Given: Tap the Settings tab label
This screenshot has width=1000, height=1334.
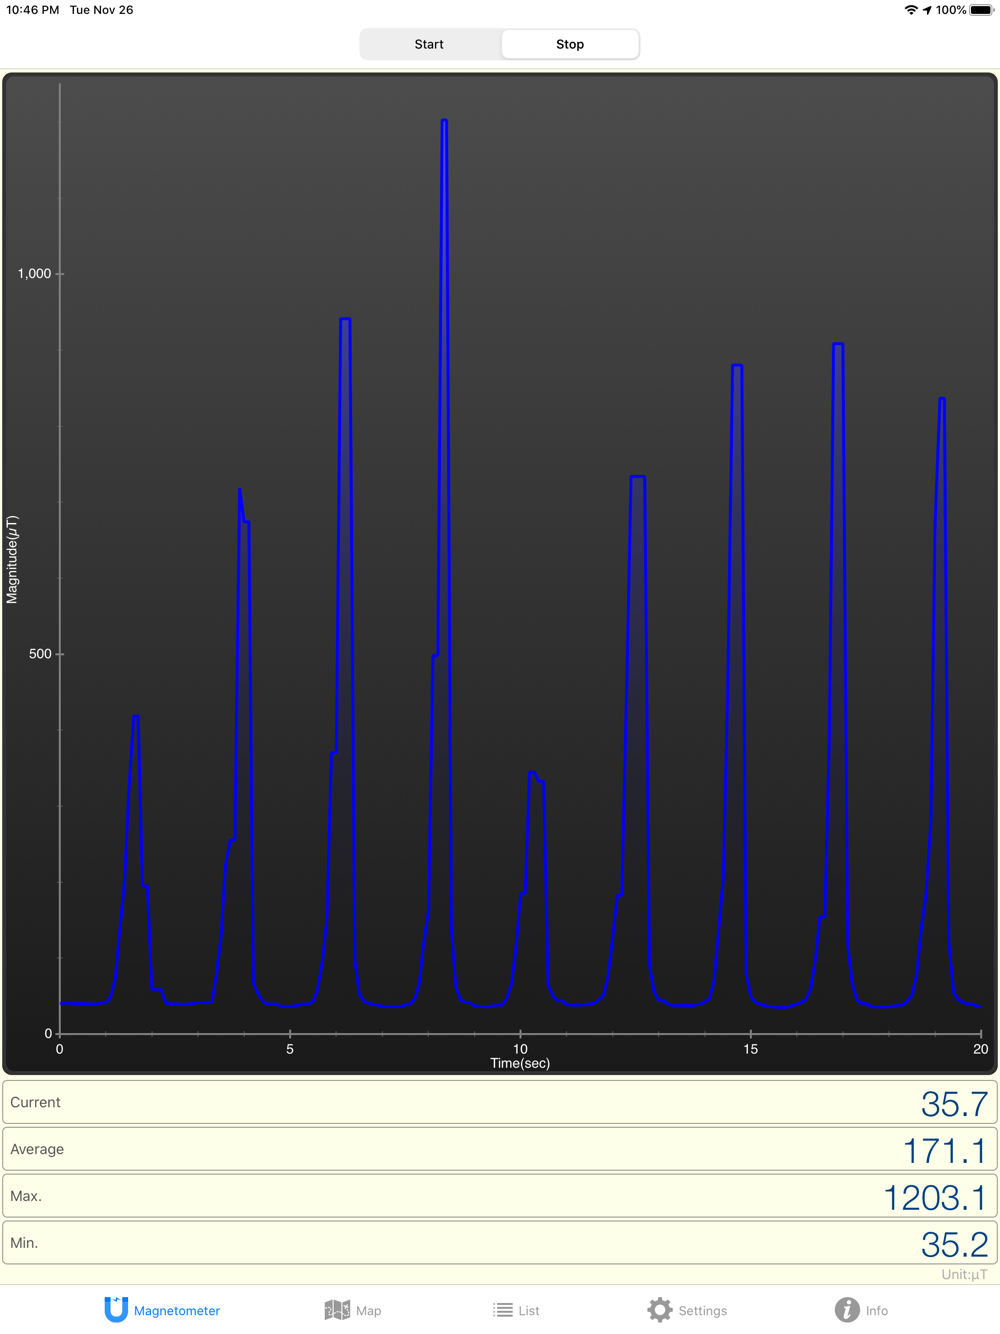Looking at the screenshot, I should point(703,1311).
